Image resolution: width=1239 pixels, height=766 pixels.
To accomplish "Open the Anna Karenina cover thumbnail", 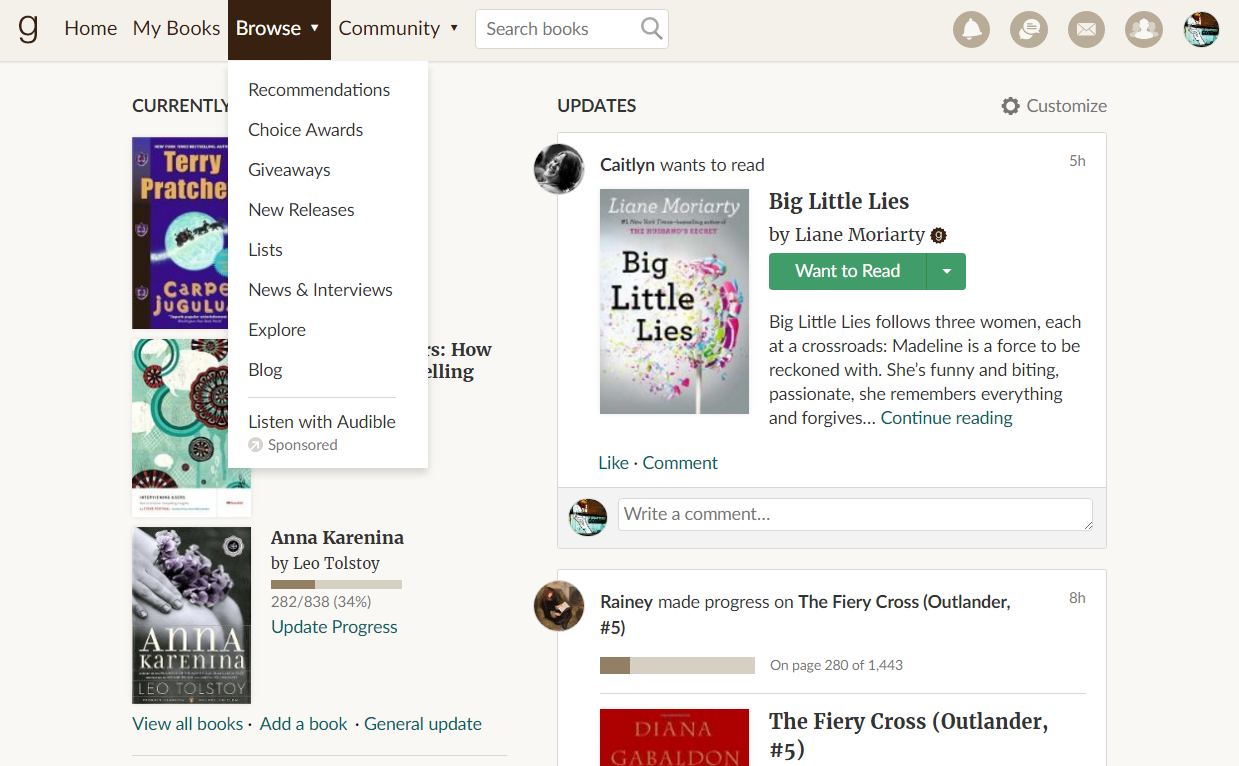I will (192, 616).
